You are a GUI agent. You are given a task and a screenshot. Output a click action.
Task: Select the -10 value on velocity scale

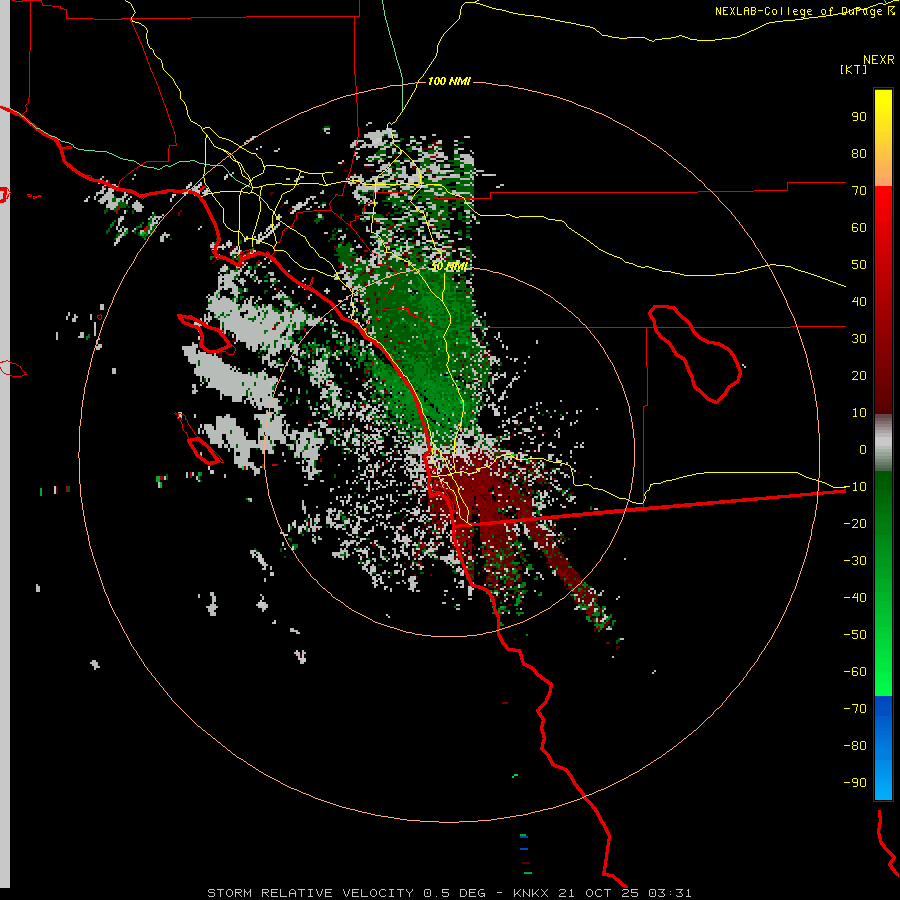(855, 487)
